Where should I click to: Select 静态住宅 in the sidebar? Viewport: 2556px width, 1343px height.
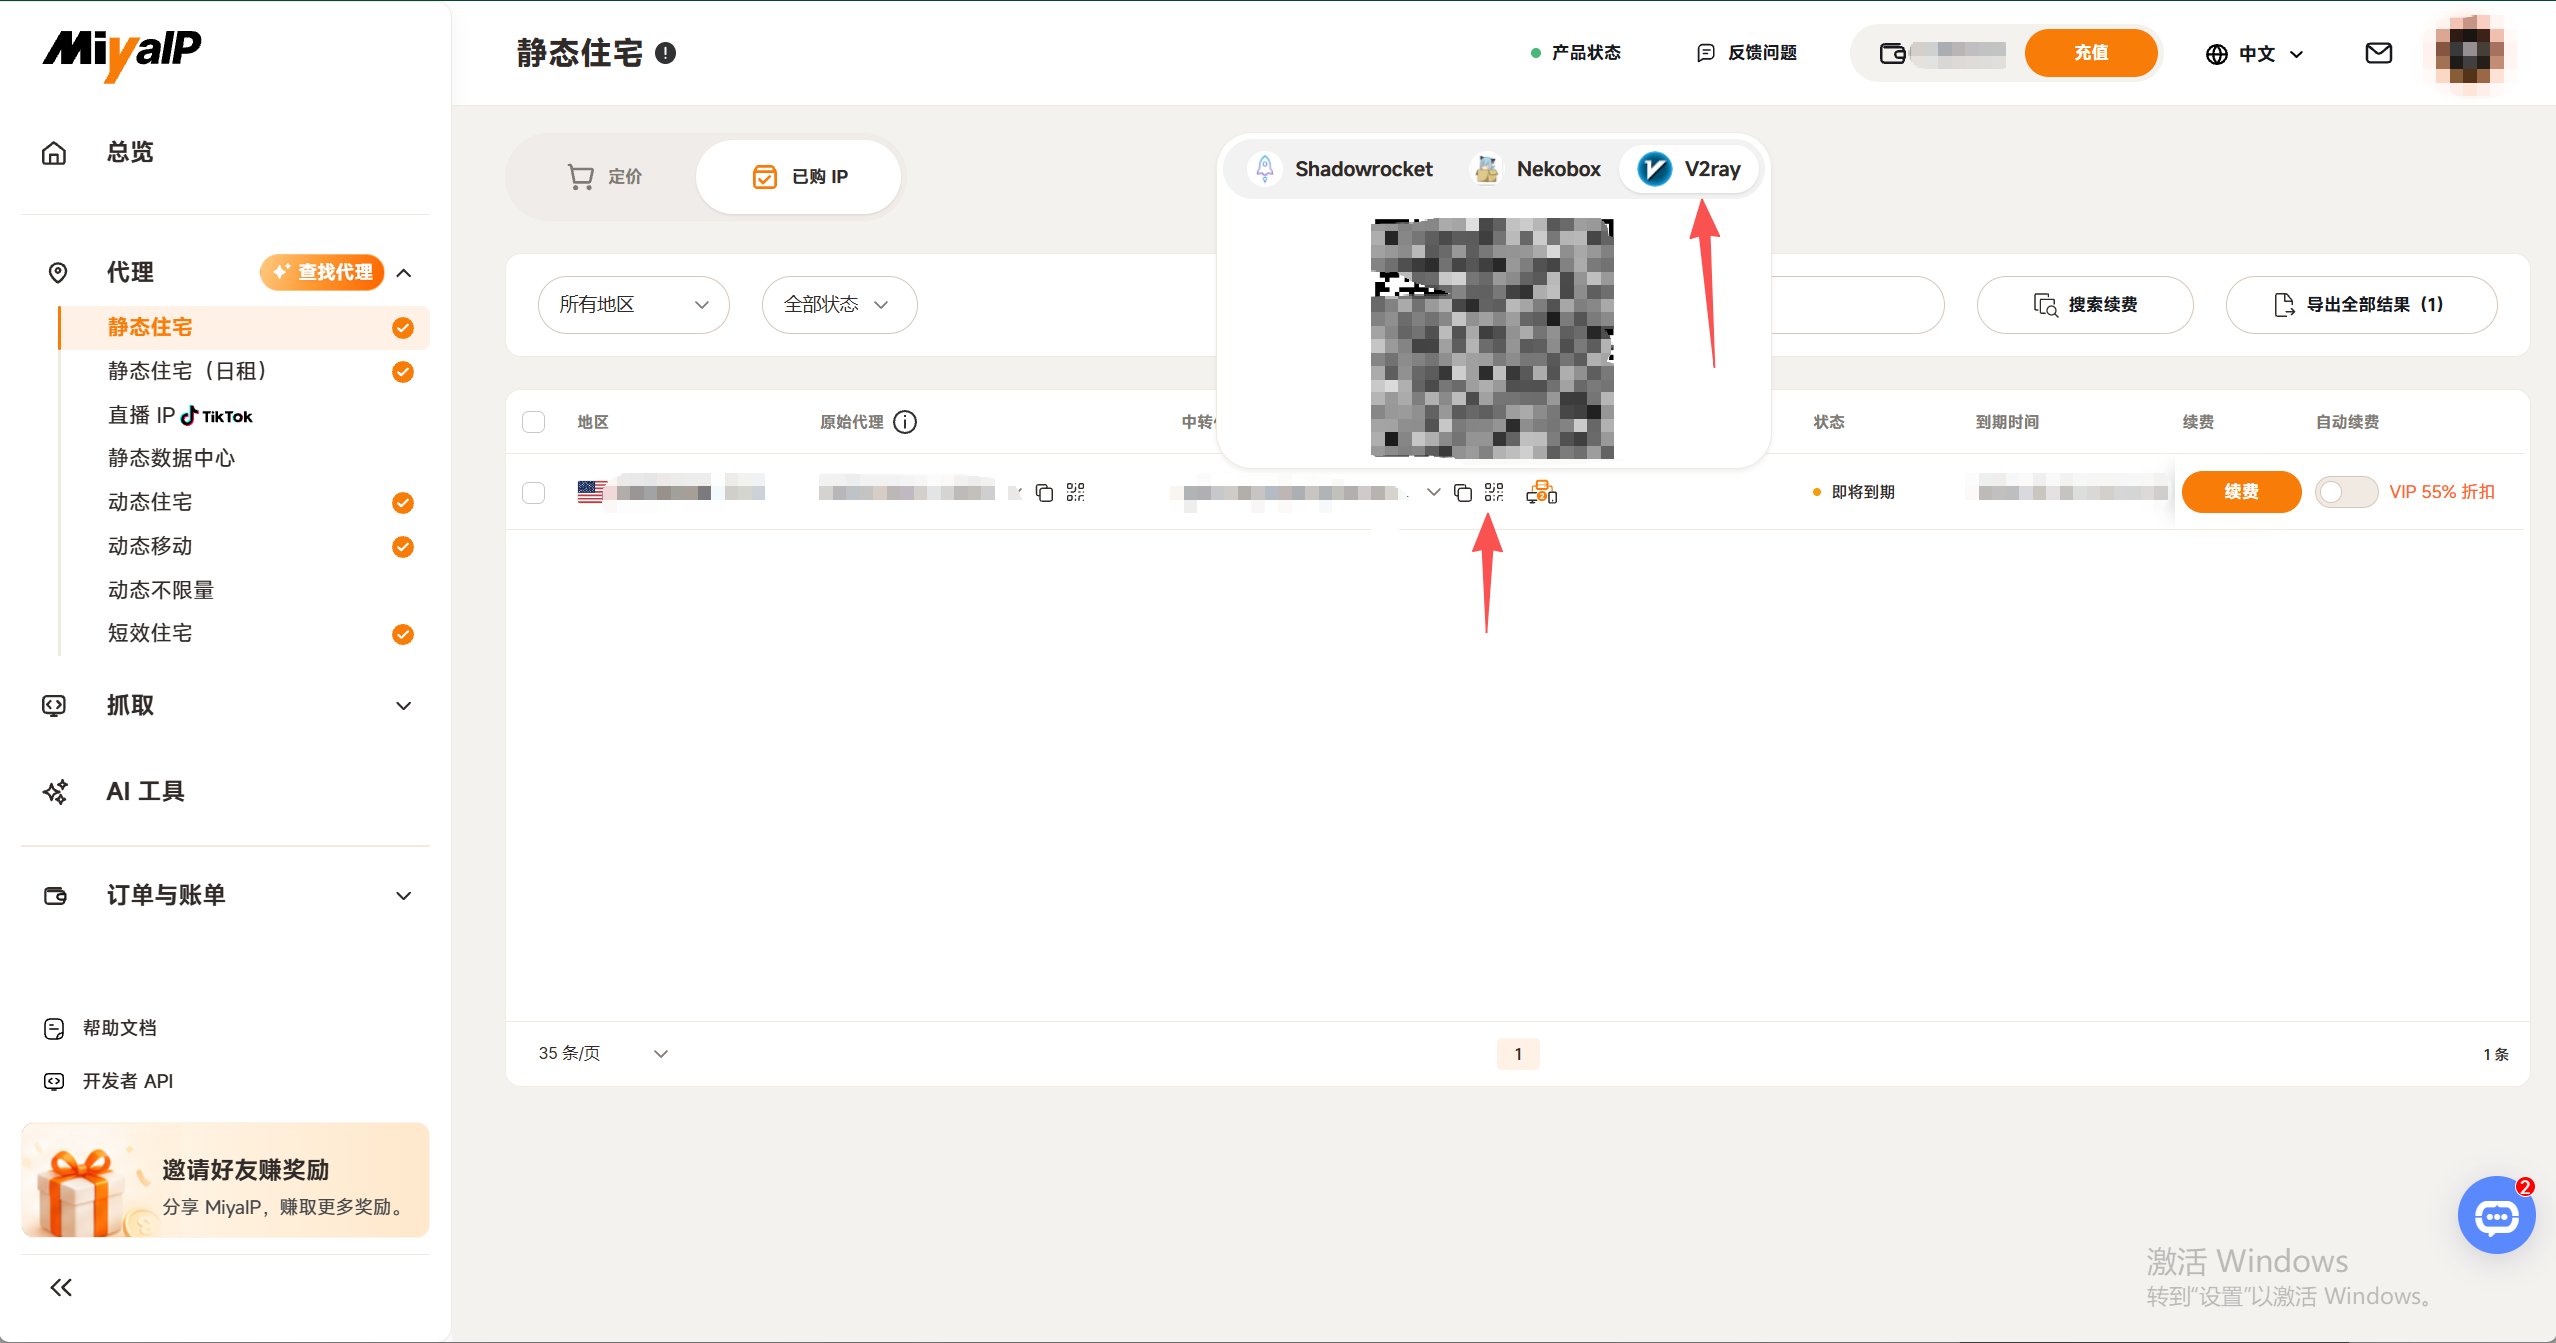point(244,328)
